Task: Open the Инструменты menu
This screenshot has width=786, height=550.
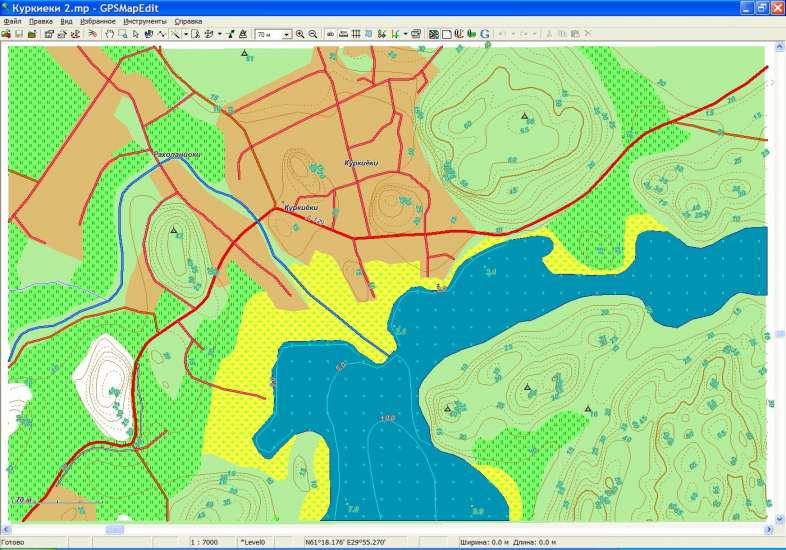Action: click(x=145, y=20)
